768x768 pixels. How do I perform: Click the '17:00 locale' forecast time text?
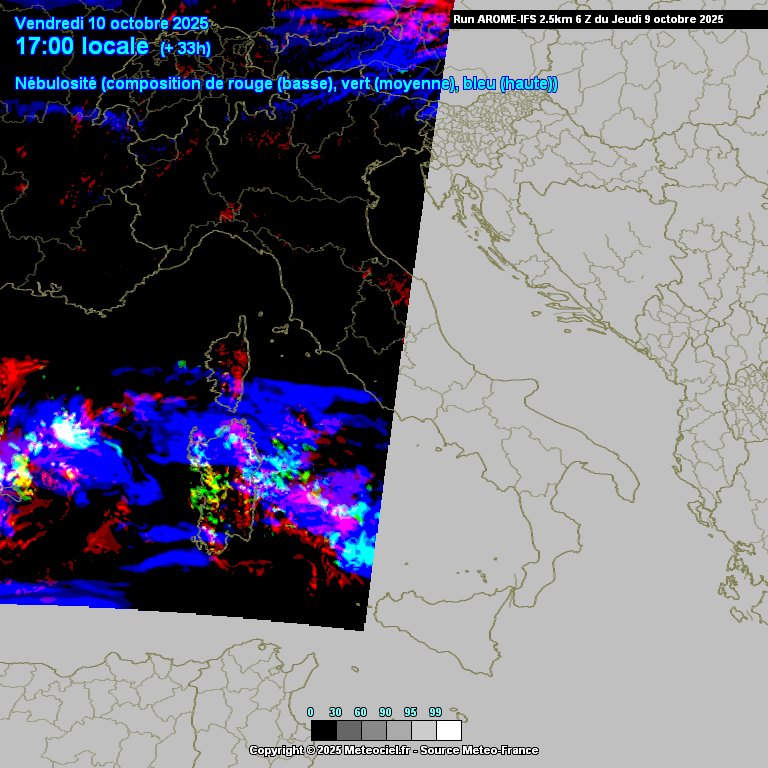tap(82, 46)
